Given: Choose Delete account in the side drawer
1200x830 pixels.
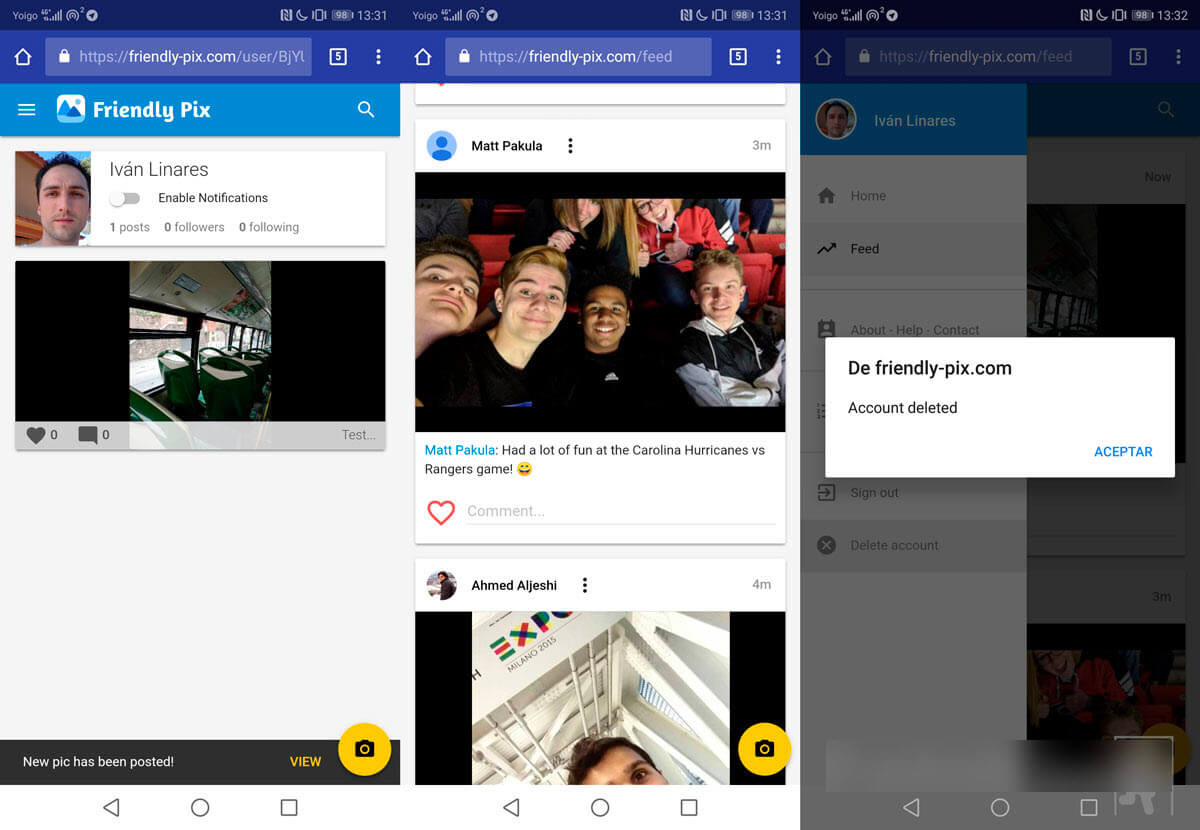Looking at the screenshot, I should coord(894,545).
